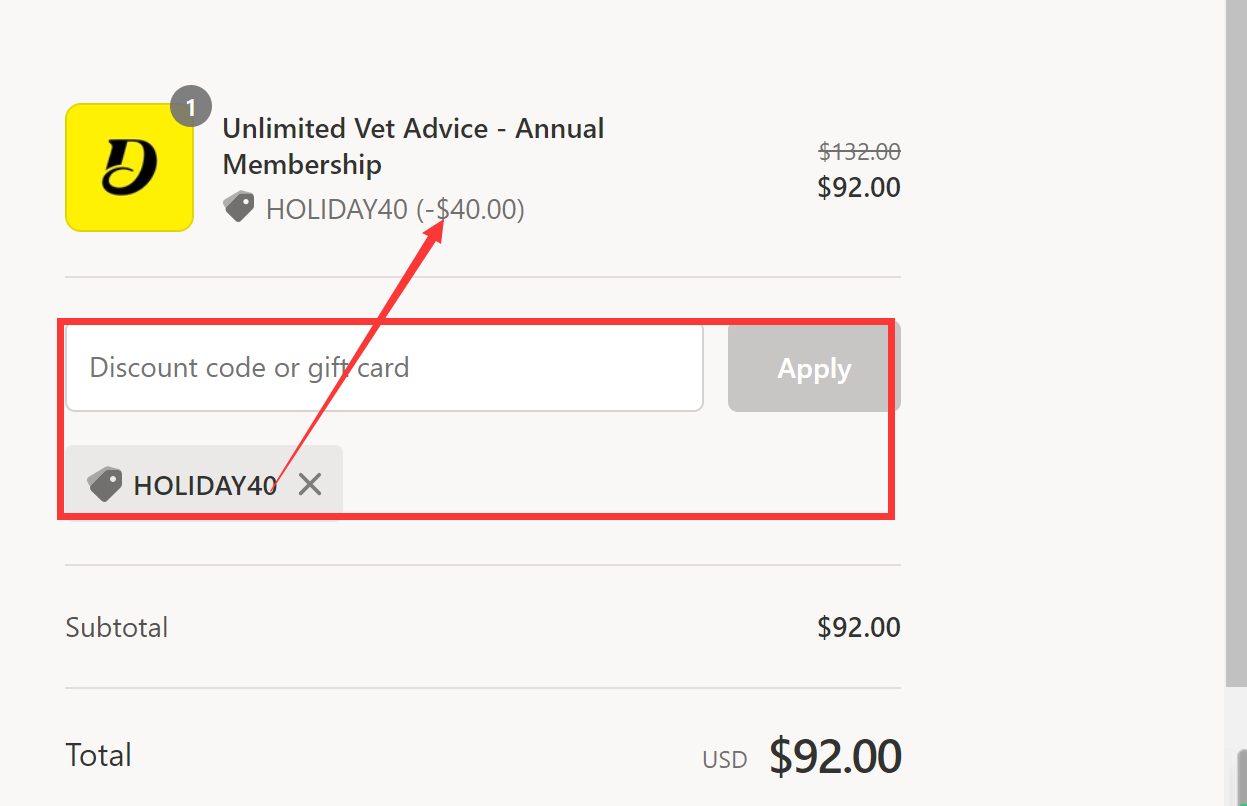
Task: Click the Subtotal $92.00 value
Action: click(859, 627)
